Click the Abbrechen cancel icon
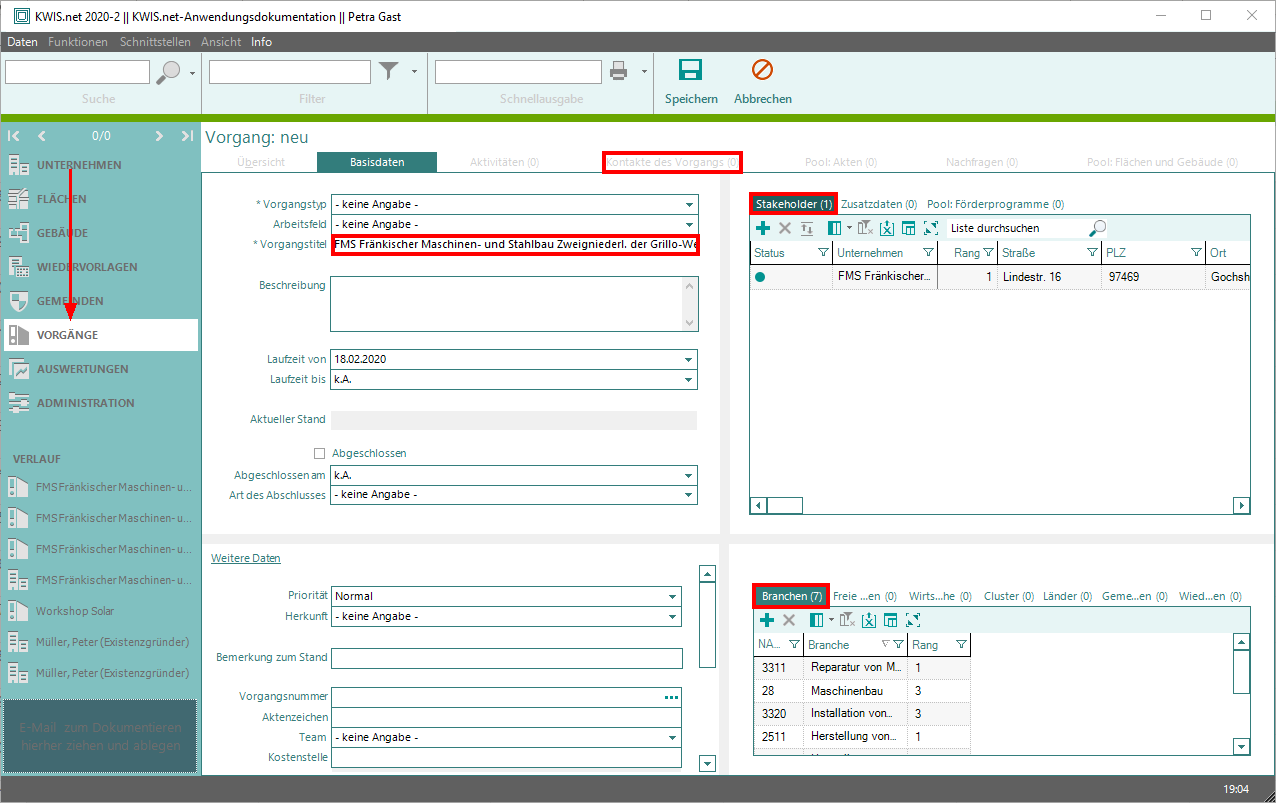The image size is (1276, 803). tap(762, 70)
